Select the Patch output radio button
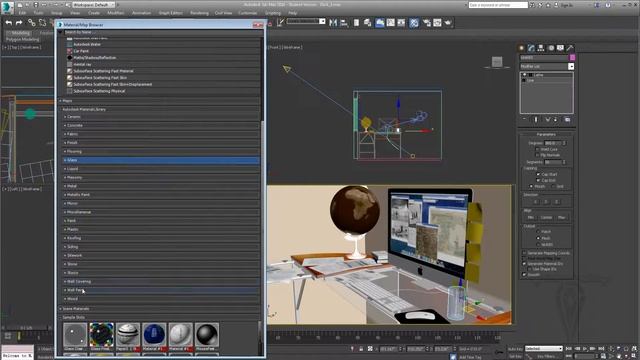The height and width of the screenshot is (360, 640). pos(538,231)
